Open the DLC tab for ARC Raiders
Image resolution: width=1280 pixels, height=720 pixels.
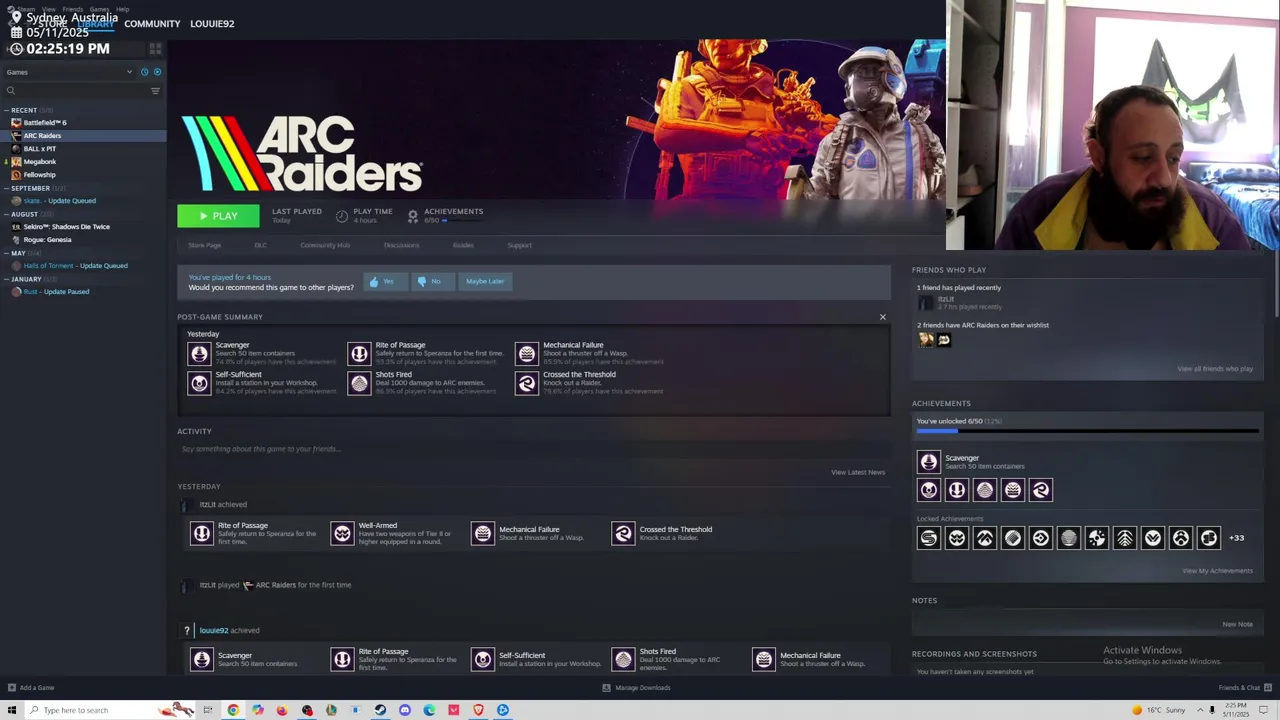[260, 245]
